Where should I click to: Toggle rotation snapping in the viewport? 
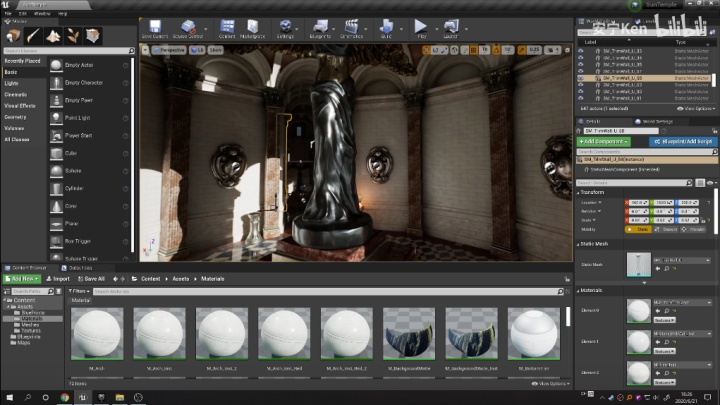[x=496, y=50]
